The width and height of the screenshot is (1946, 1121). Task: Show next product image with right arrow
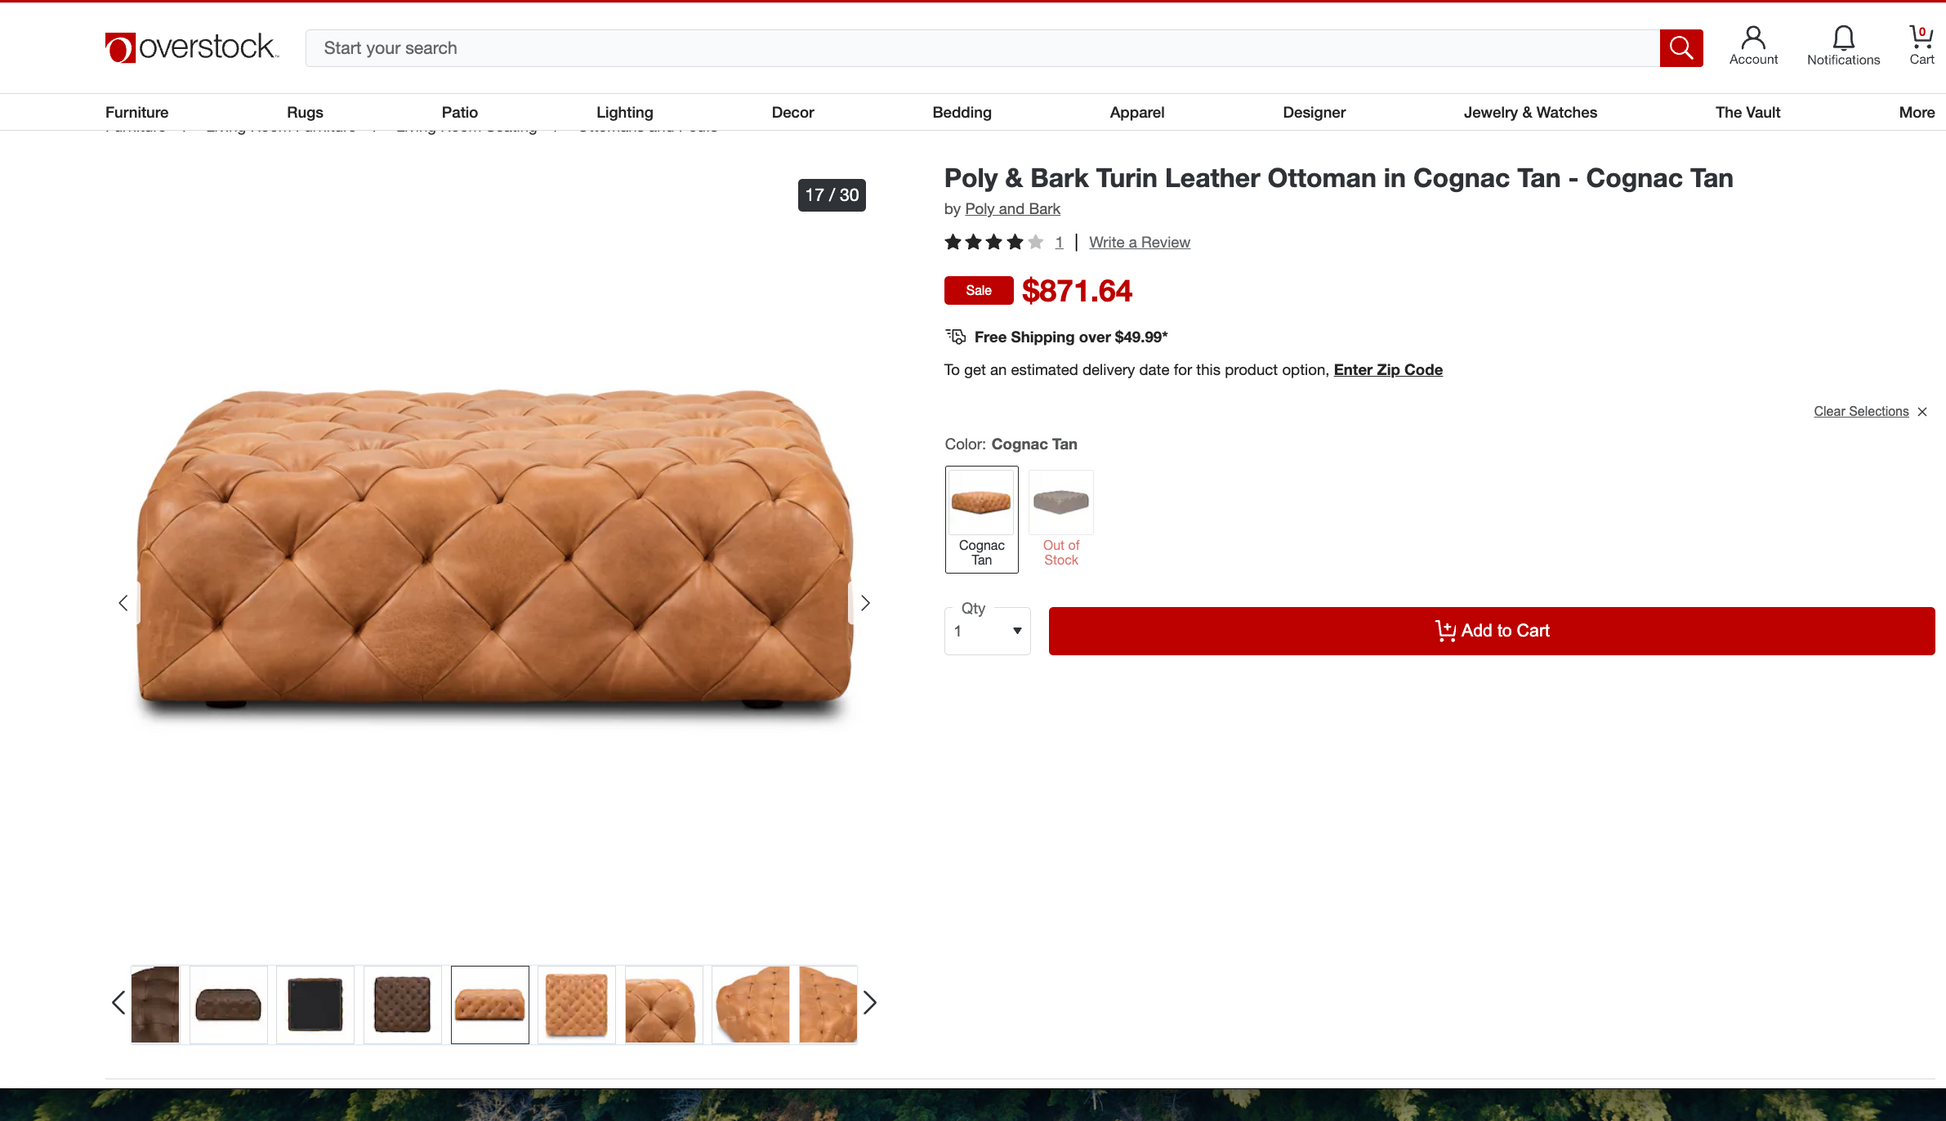point(865,603)
